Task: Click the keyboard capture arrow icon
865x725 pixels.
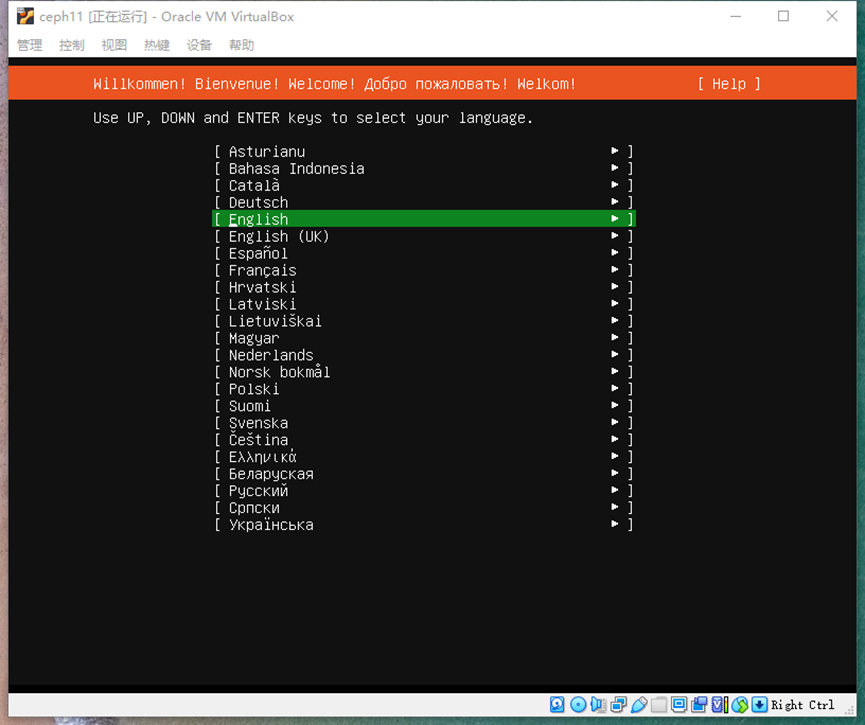Action: (760, 705)
